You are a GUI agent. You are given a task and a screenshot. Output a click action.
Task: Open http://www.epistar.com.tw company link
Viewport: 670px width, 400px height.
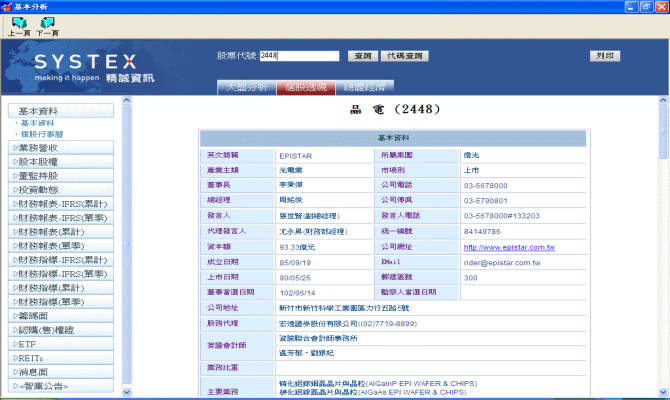point(509,247)
